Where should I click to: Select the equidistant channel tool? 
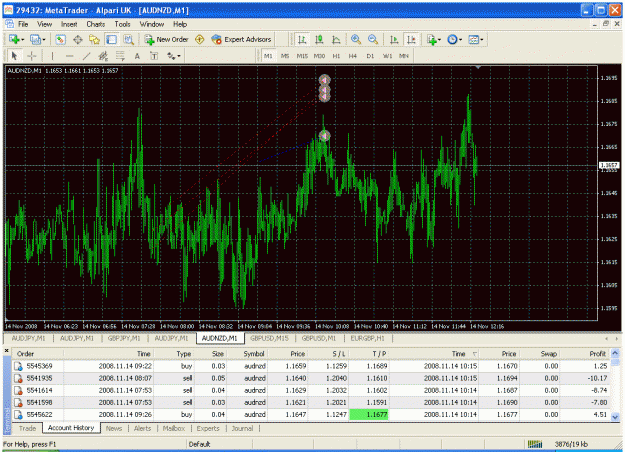(103, 56)
